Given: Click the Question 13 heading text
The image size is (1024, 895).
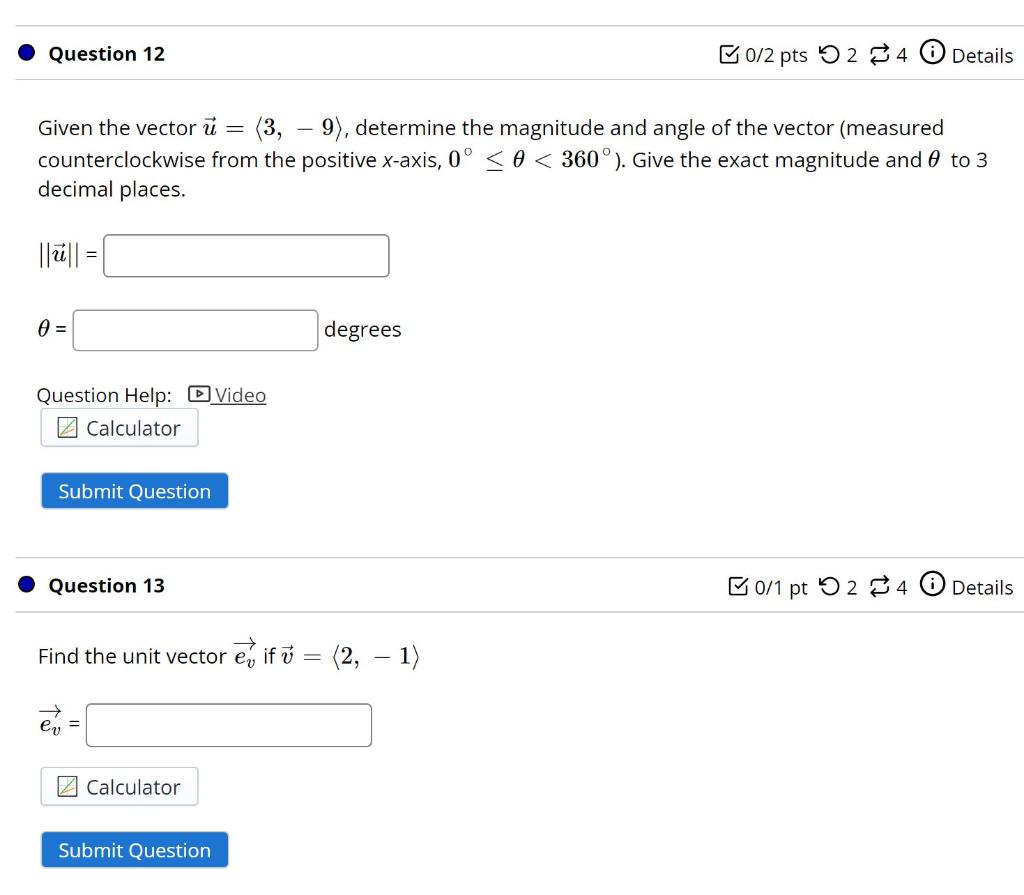Looking at the screenshot, I should pyautogui.click(x=105, y=587).
